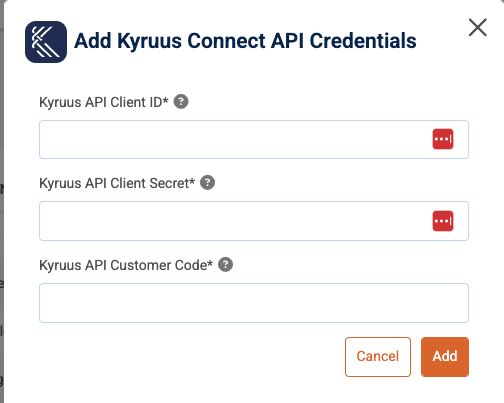Click the 'Kyruus API Customer Code*' label
The image size is (504, 403).
coord(126,265)
